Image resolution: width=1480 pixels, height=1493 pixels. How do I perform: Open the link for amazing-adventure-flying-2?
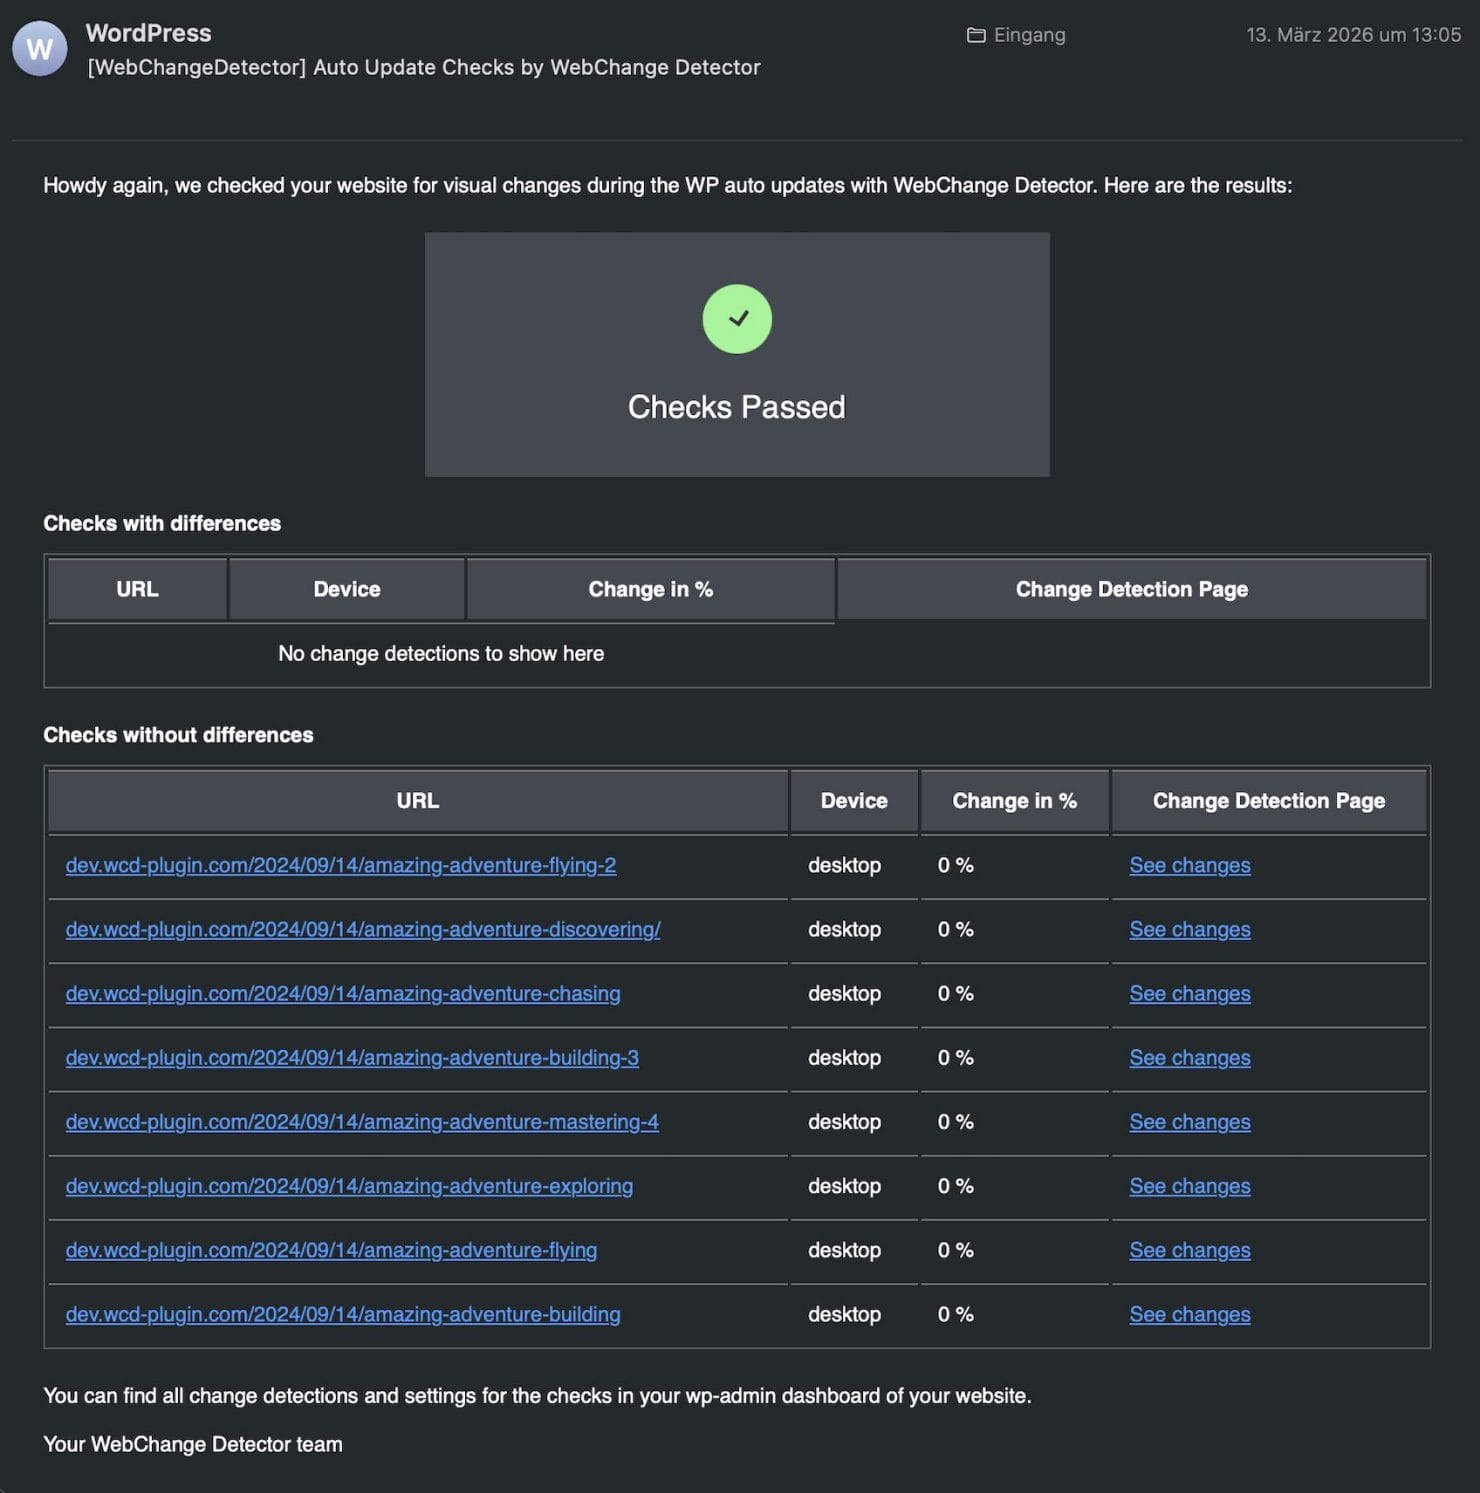point(341,866)
